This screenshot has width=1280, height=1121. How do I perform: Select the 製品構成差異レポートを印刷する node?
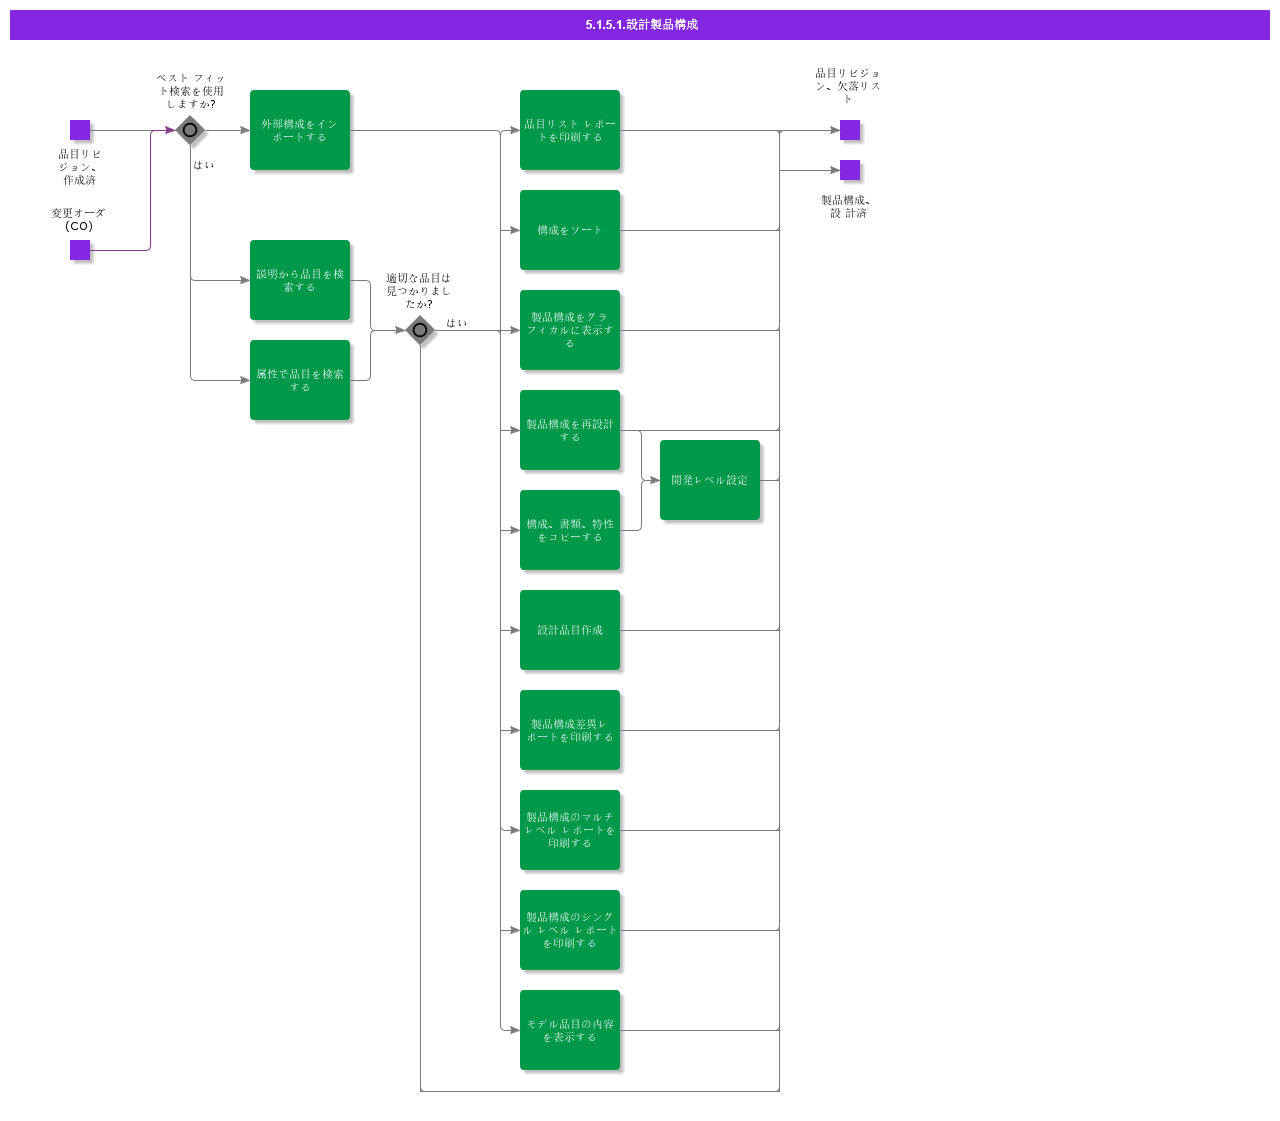570,729
